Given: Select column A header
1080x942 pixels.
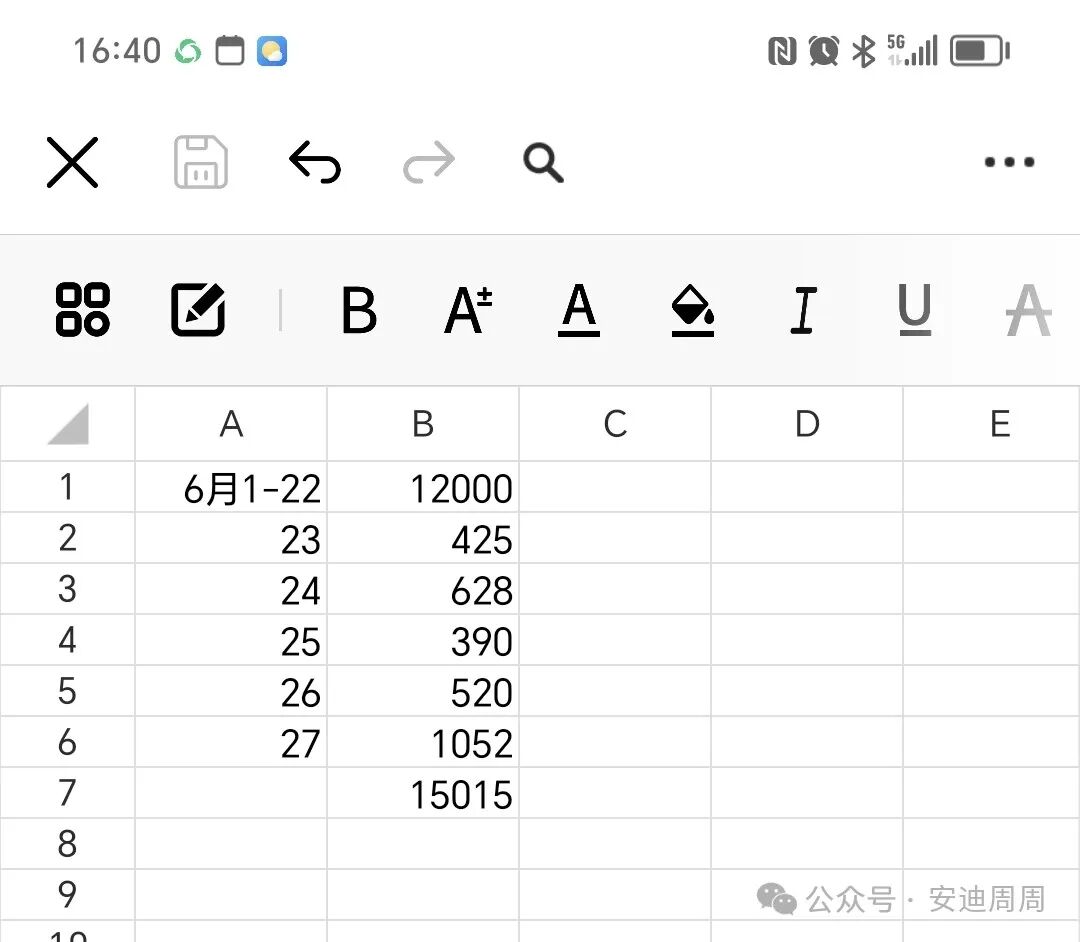Looking at the screenshot, I should coord(231,424).
